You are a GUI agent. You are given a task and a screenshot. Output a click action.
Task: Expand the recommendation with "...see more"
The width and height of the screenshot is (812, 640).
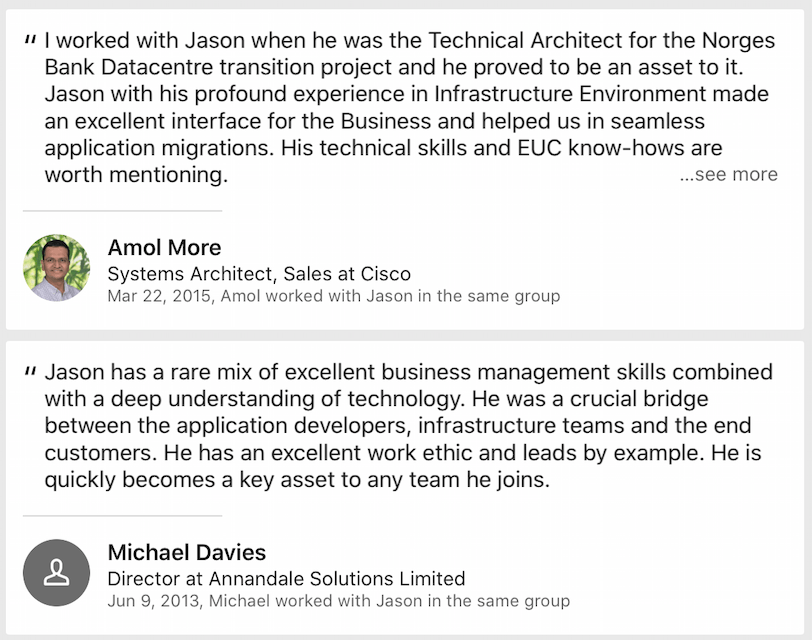[728, 174]
